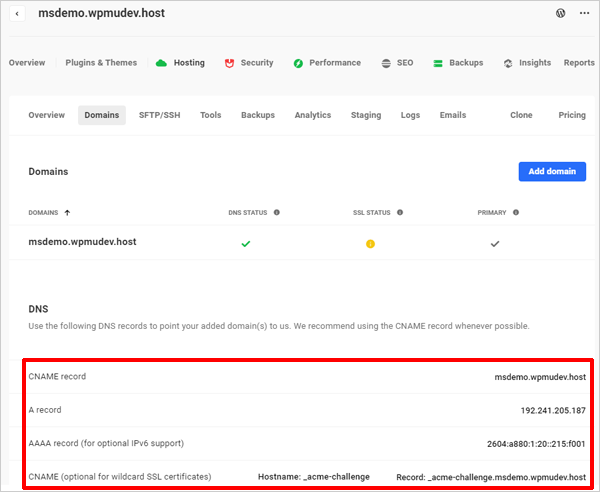The width and height of the screenshot is (600, 492).
Task: Click the Performance lightning icon
Action: [298, 64]
